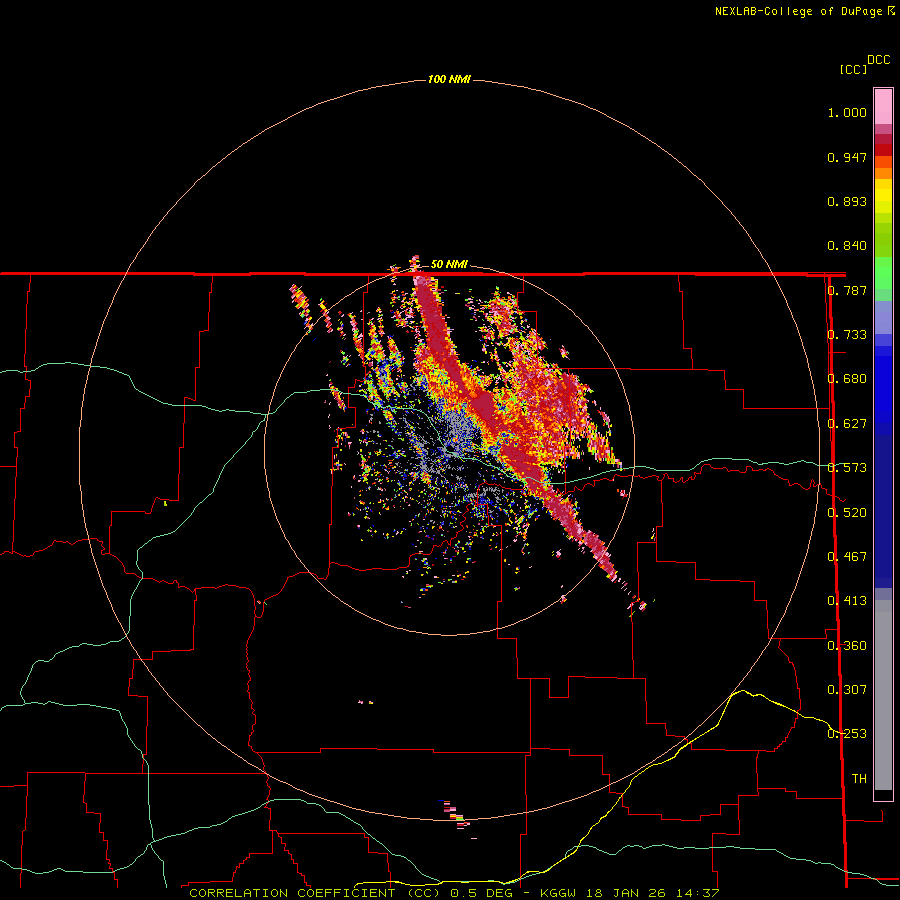
Task: Click the 0.680 value on the color scale
Action: (847, 379)
